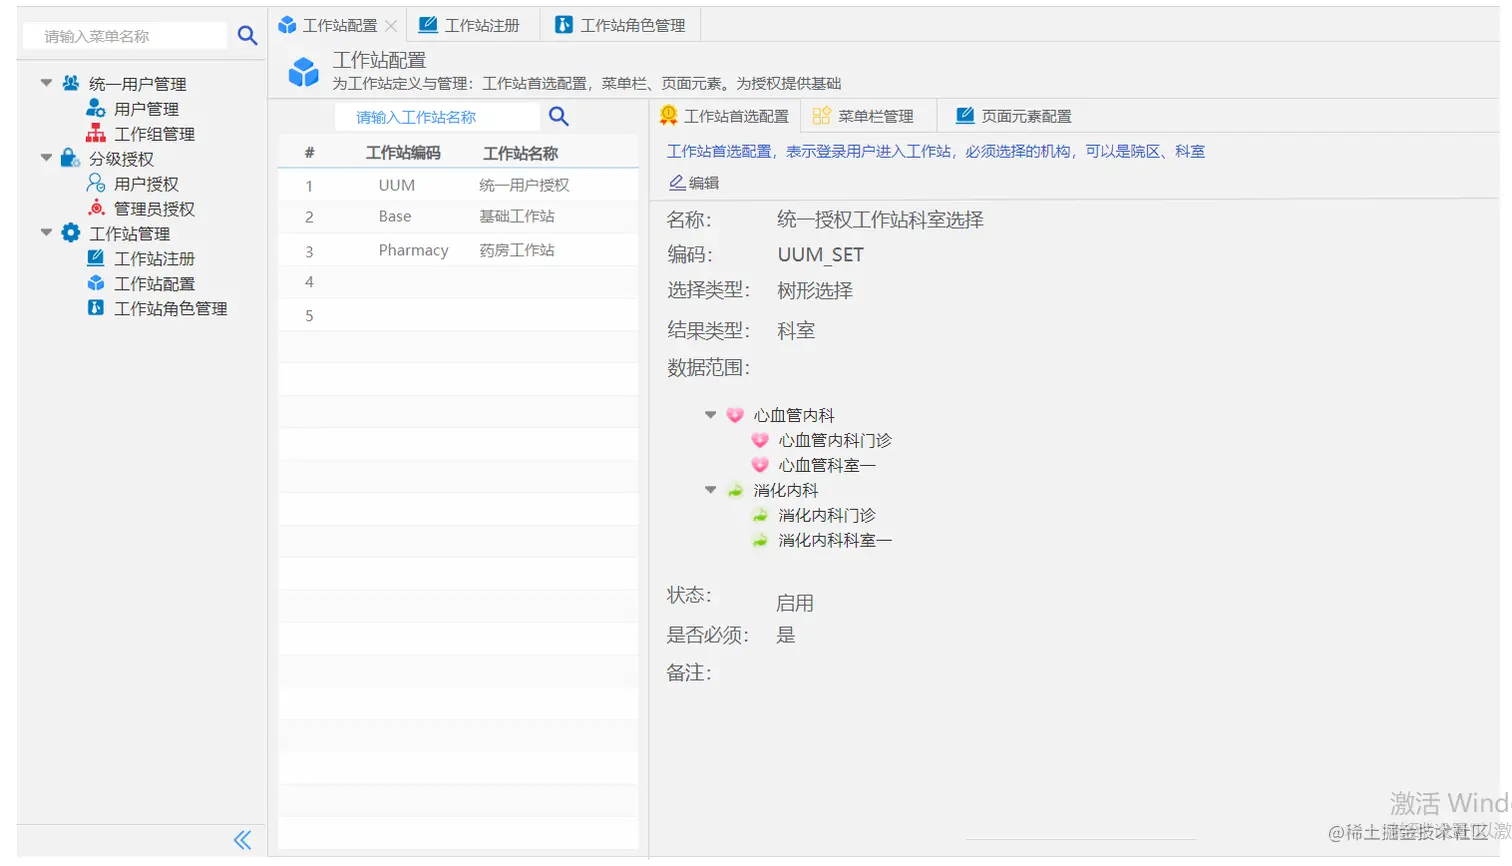This screenshot has height=866, width=1512.
Task: Focus the 请输入工作站名称 search field
Action: 437,117
